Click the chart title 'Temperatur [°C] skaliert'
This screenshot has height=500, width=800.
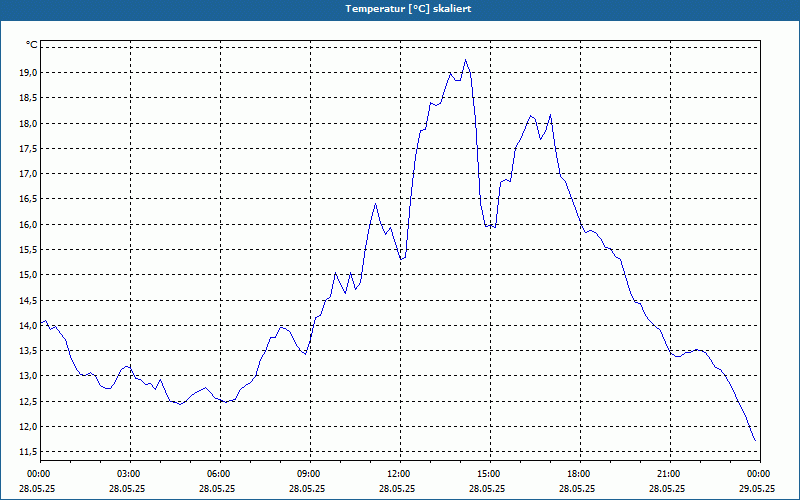click(x=408, y=9)
